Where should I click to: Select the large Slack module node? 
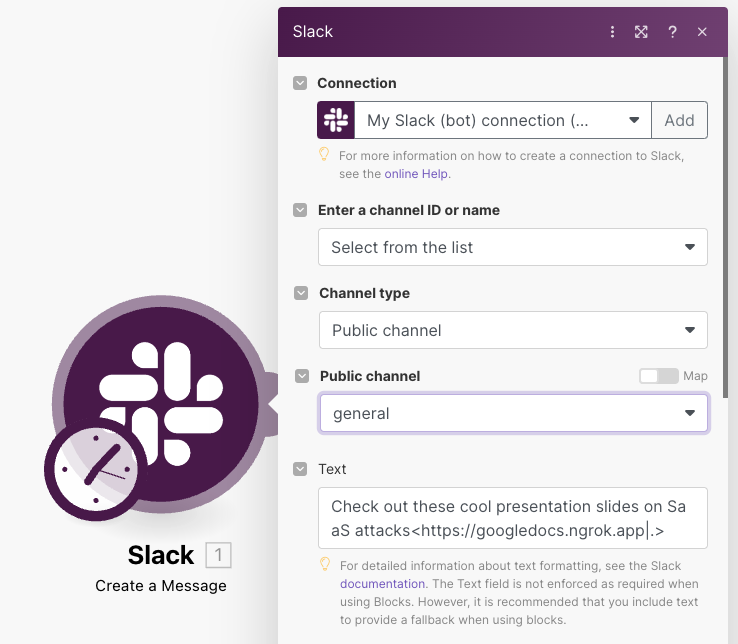tap(161, 404)
